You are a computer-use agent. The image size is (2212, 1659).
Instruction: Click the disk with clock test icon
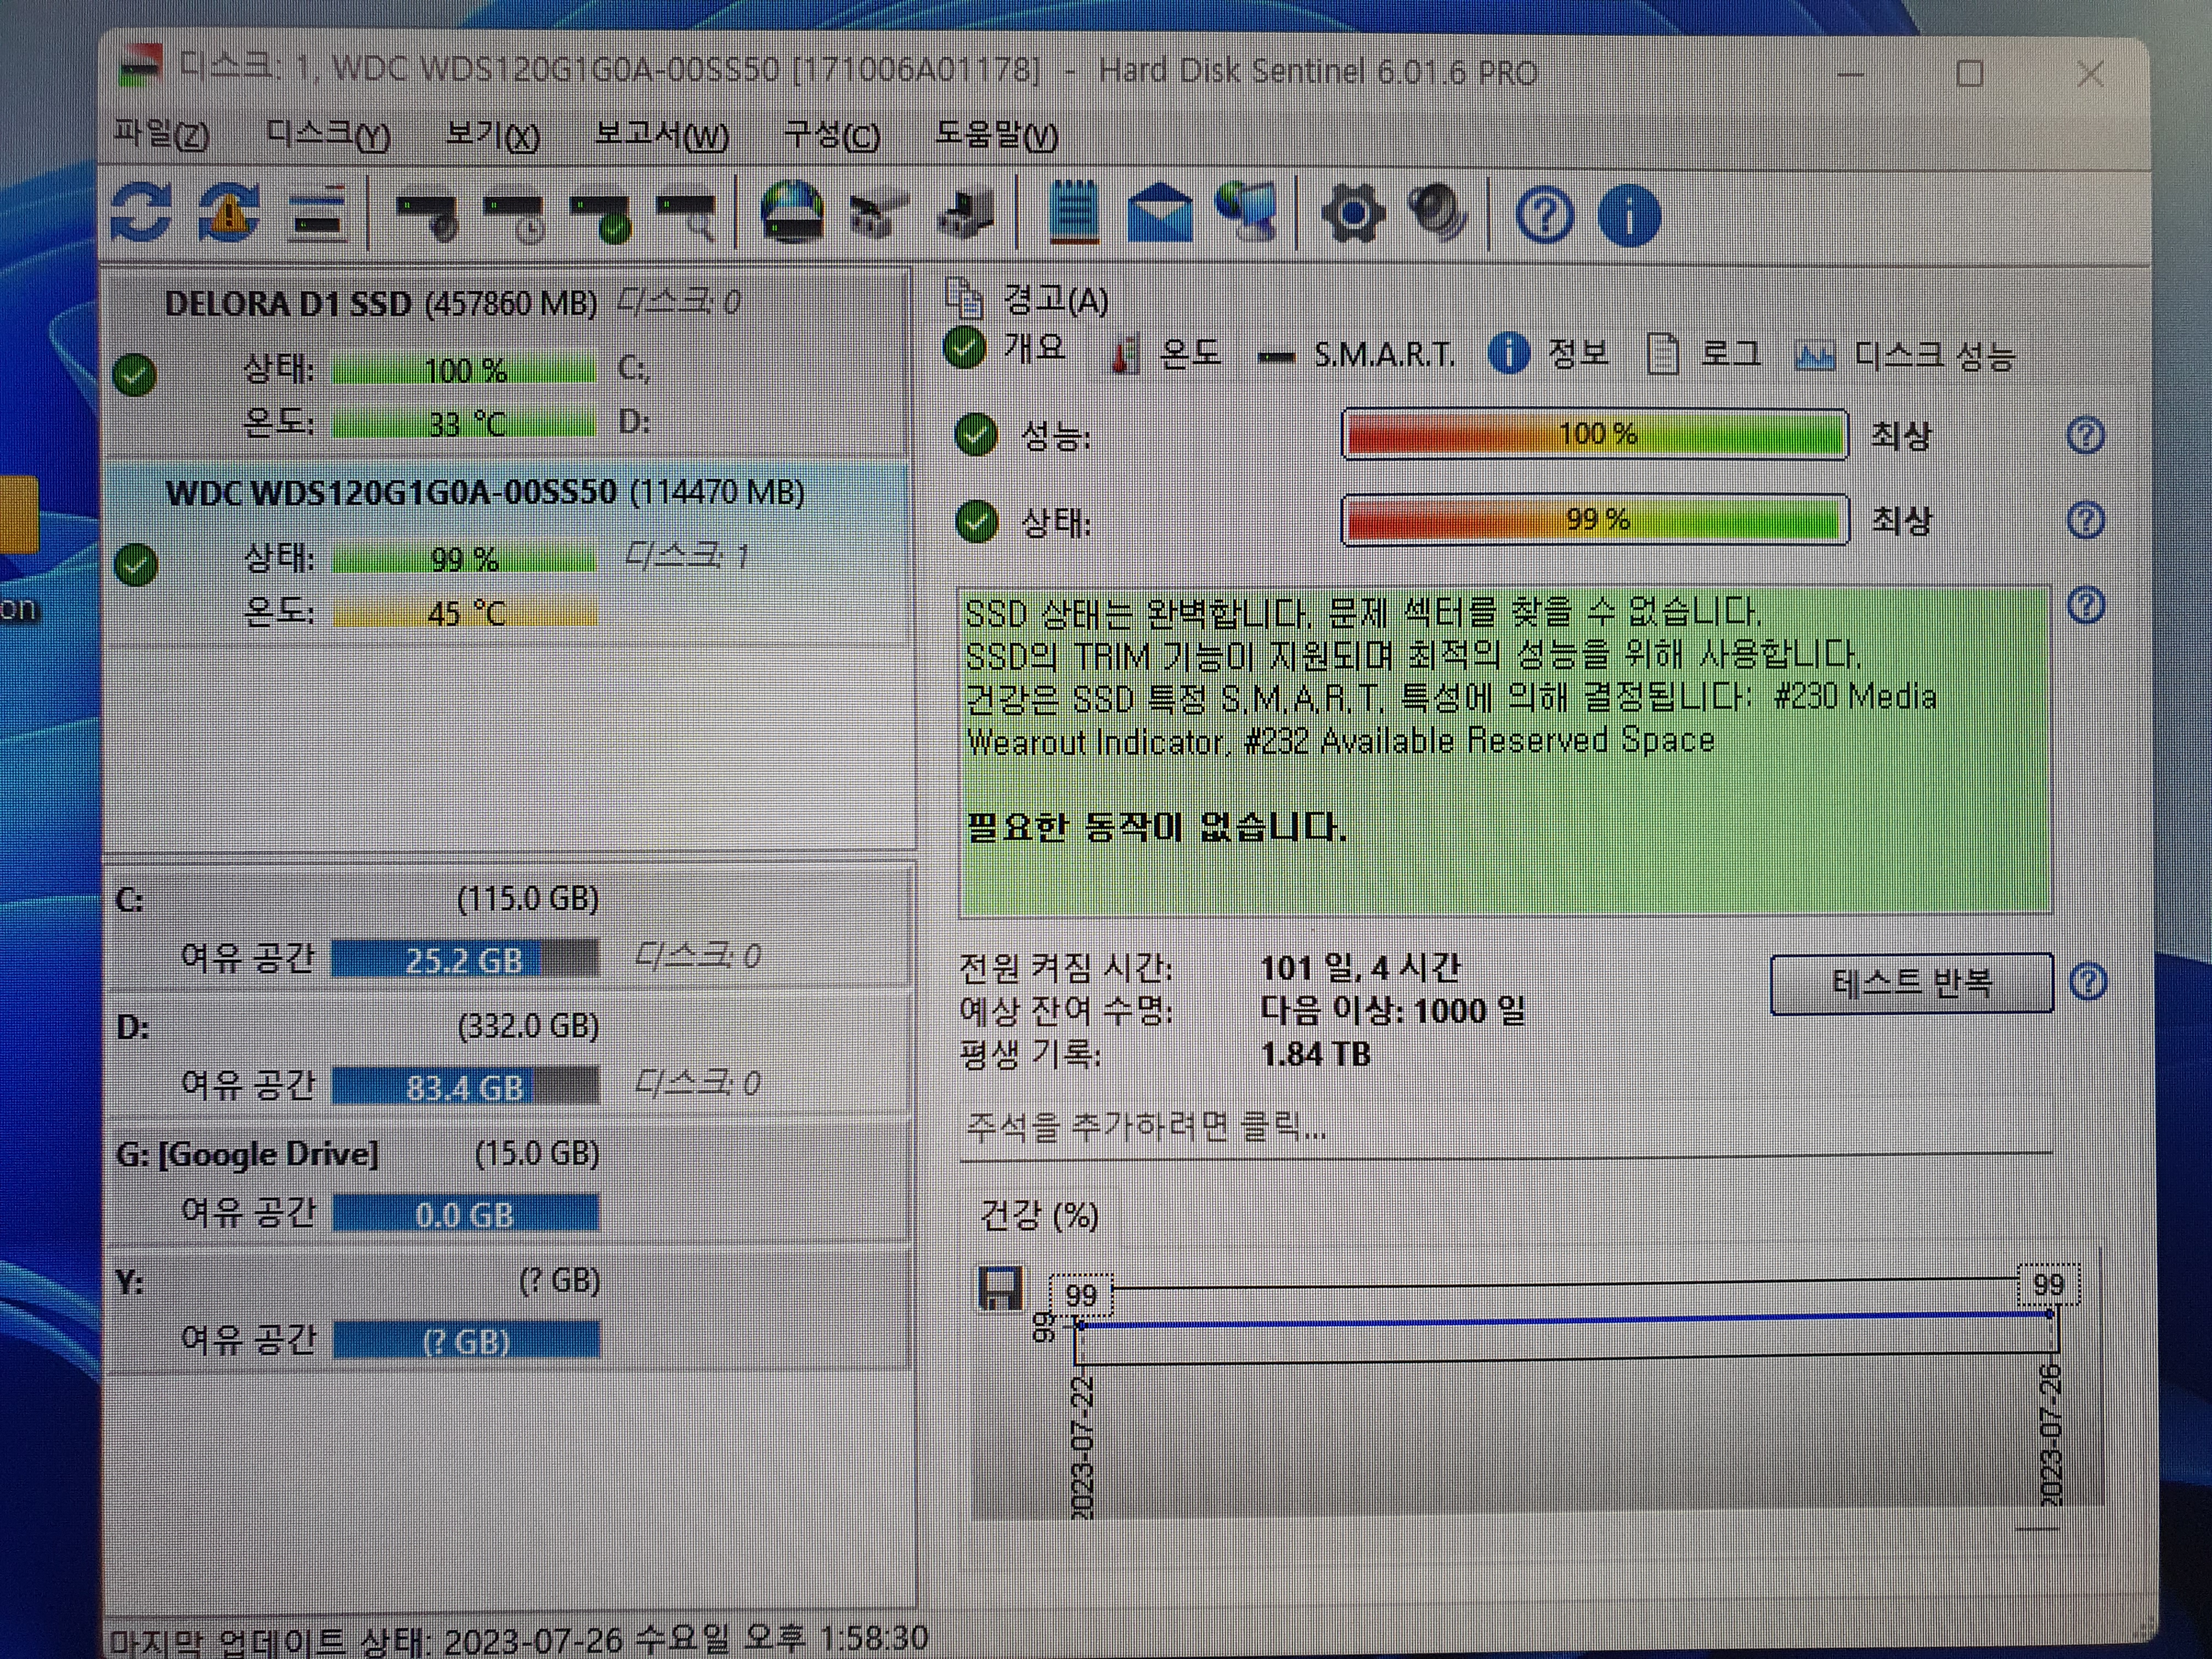tap(514, 217)
